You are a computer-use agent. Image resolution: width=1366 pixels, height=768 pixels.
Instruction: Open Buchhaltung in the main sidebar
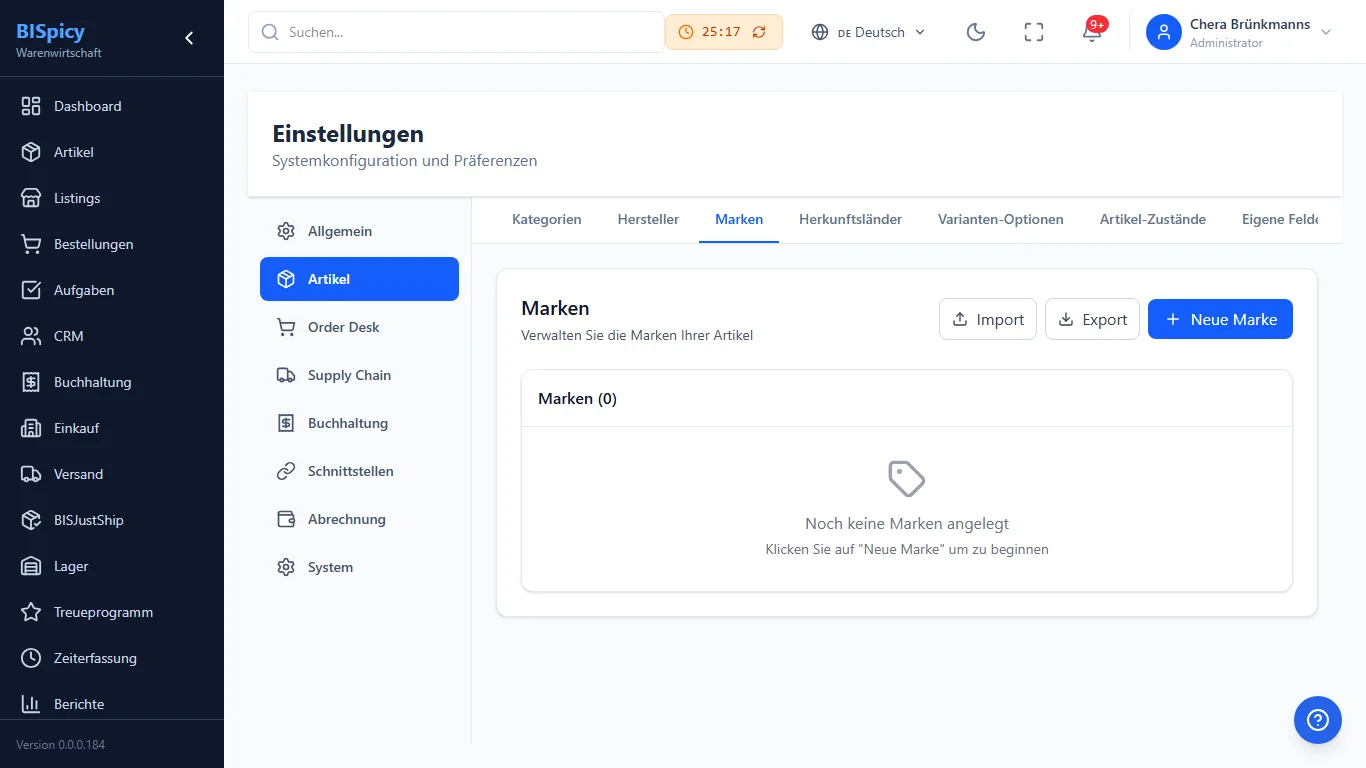point(112,382)
